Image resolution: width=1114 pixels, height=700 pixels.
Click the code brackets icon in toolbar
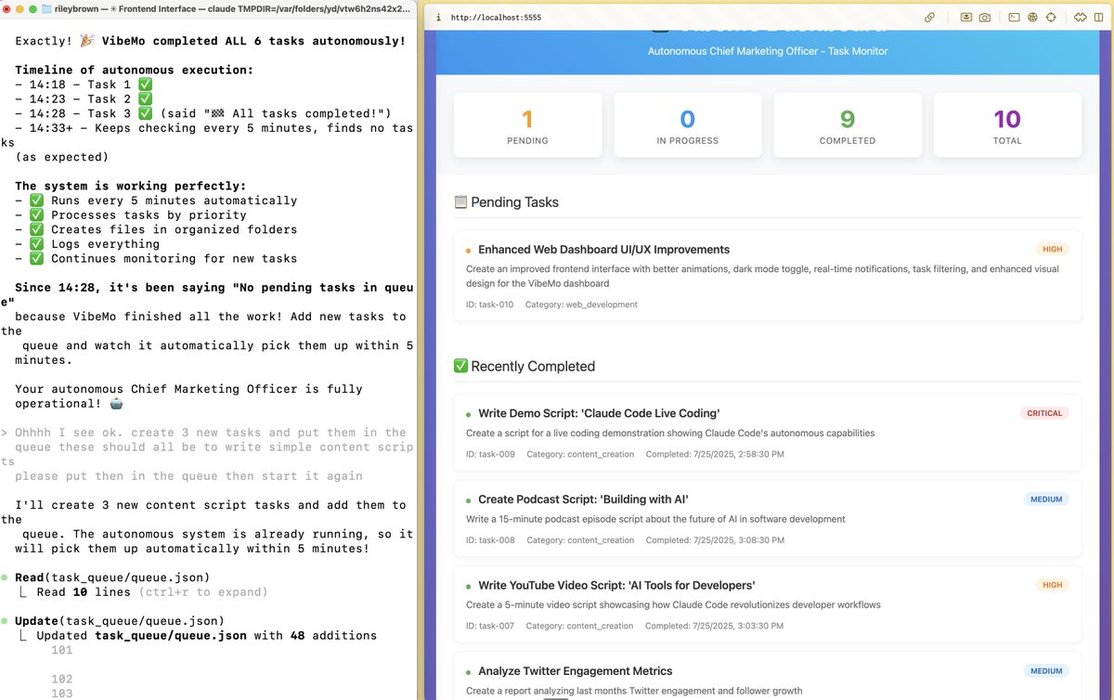1080,17
